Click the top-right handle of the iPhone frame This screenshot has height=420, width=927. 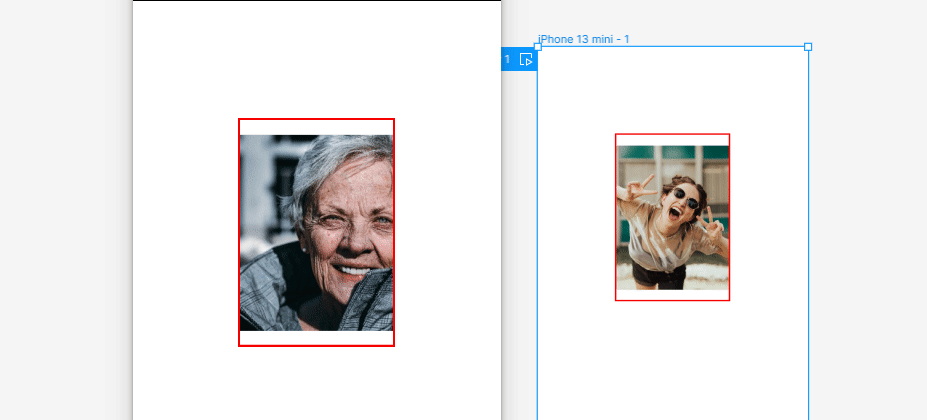(x=808, y=47)
